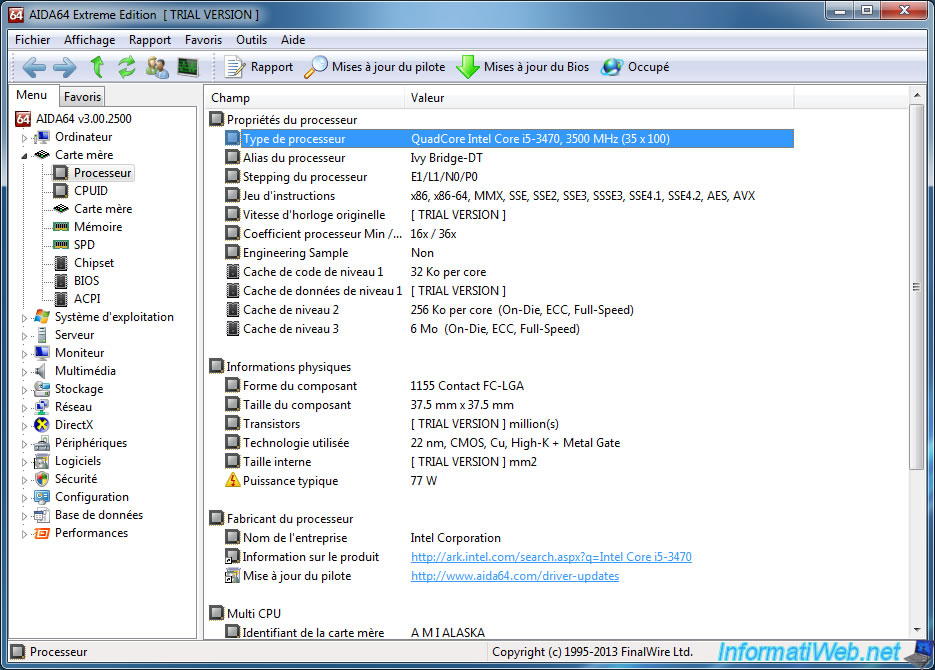The image size is (935, 670).
Task: Select the Cache de niveau 3 row
Action: click(x=509, y=328)
